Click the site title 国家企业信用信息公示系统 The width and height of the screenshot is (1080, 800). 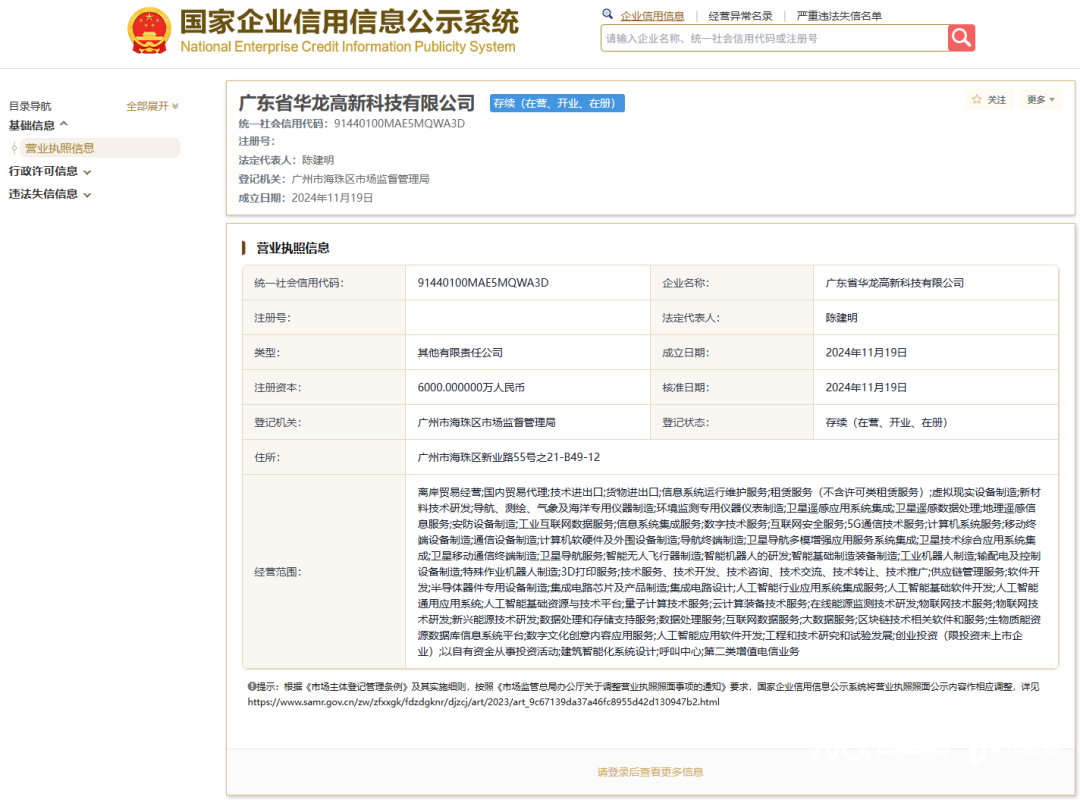[349, 22]
